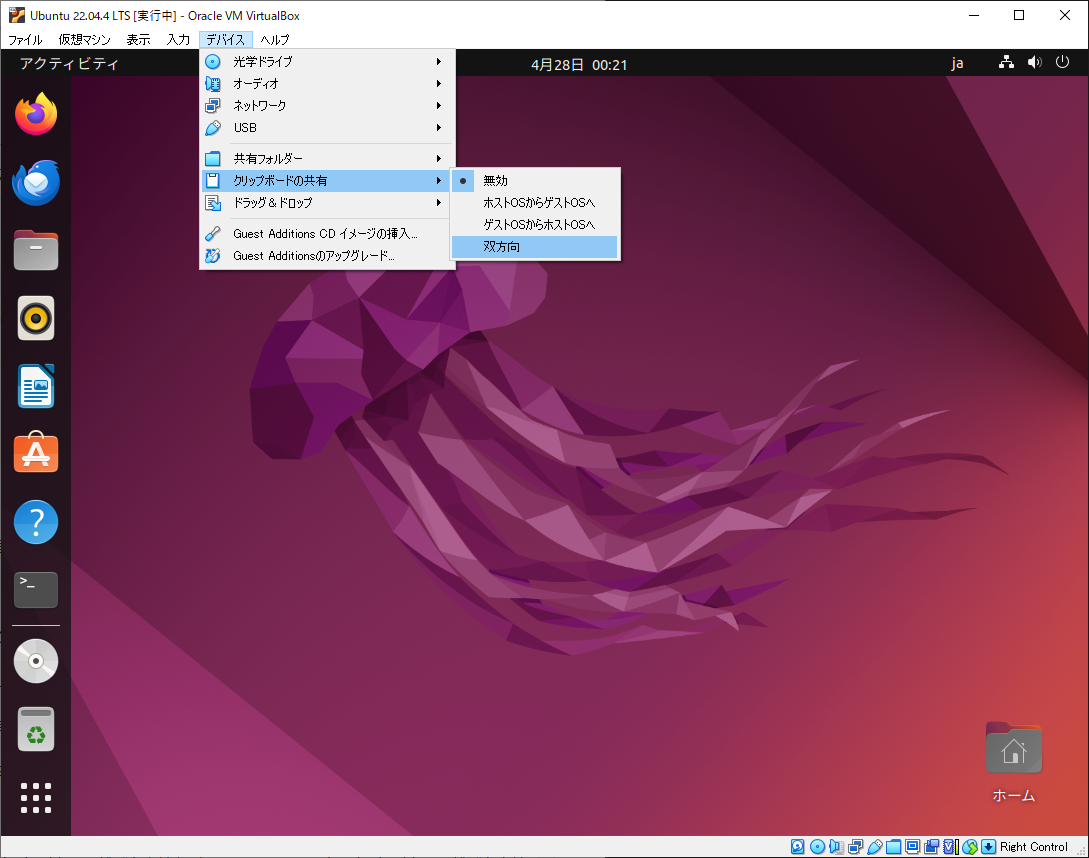Open the Files manager in the dock
1089x858 pixels.
pos(36,250)
